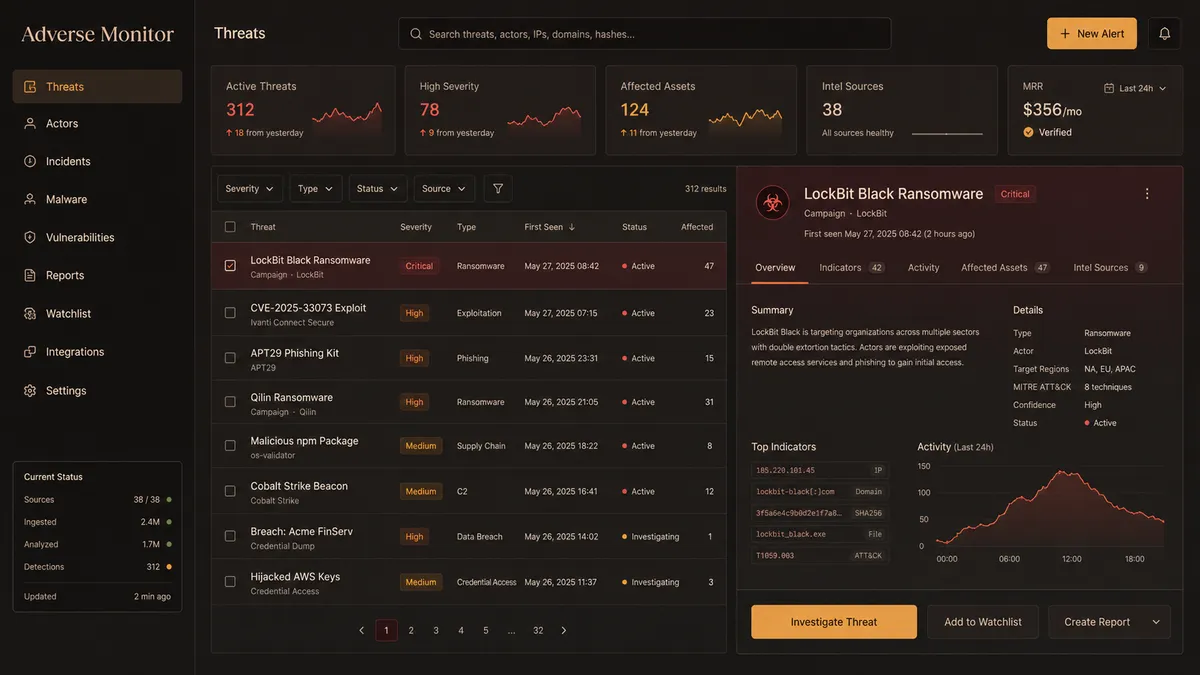Viewport: 1200px width, 675px height.
Task: Click the Critical severity badge in table
Action: pyautogui.click(x=419, y=266)
